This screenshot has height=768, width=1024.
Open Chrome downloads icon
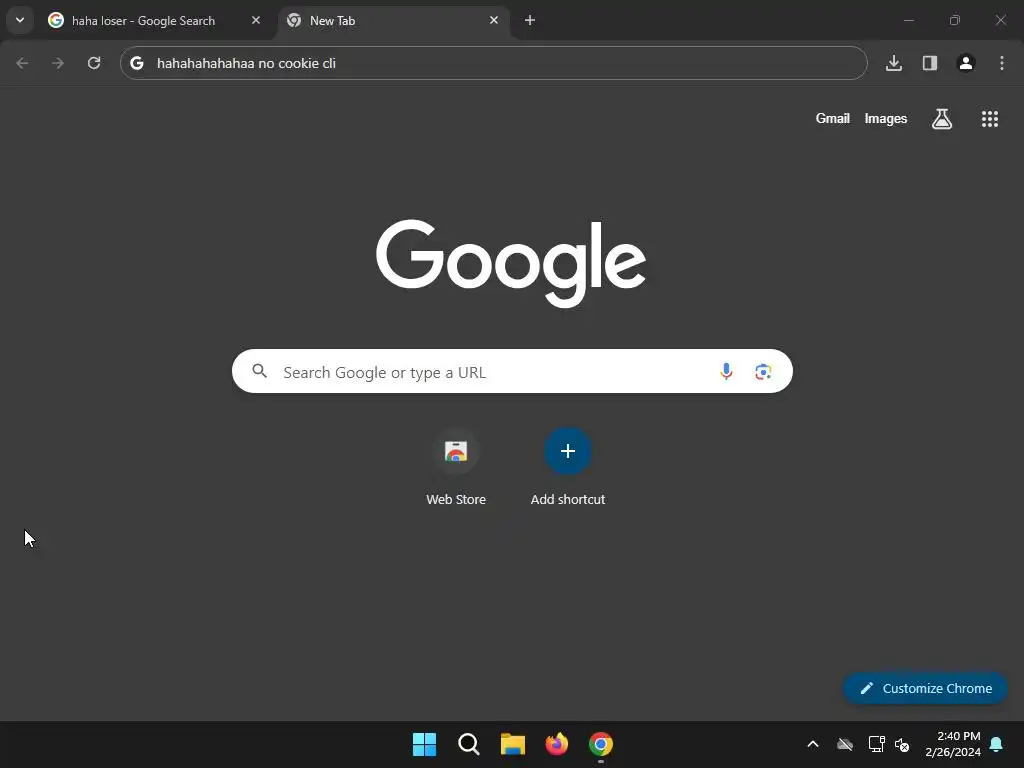(x=894, y=63)
